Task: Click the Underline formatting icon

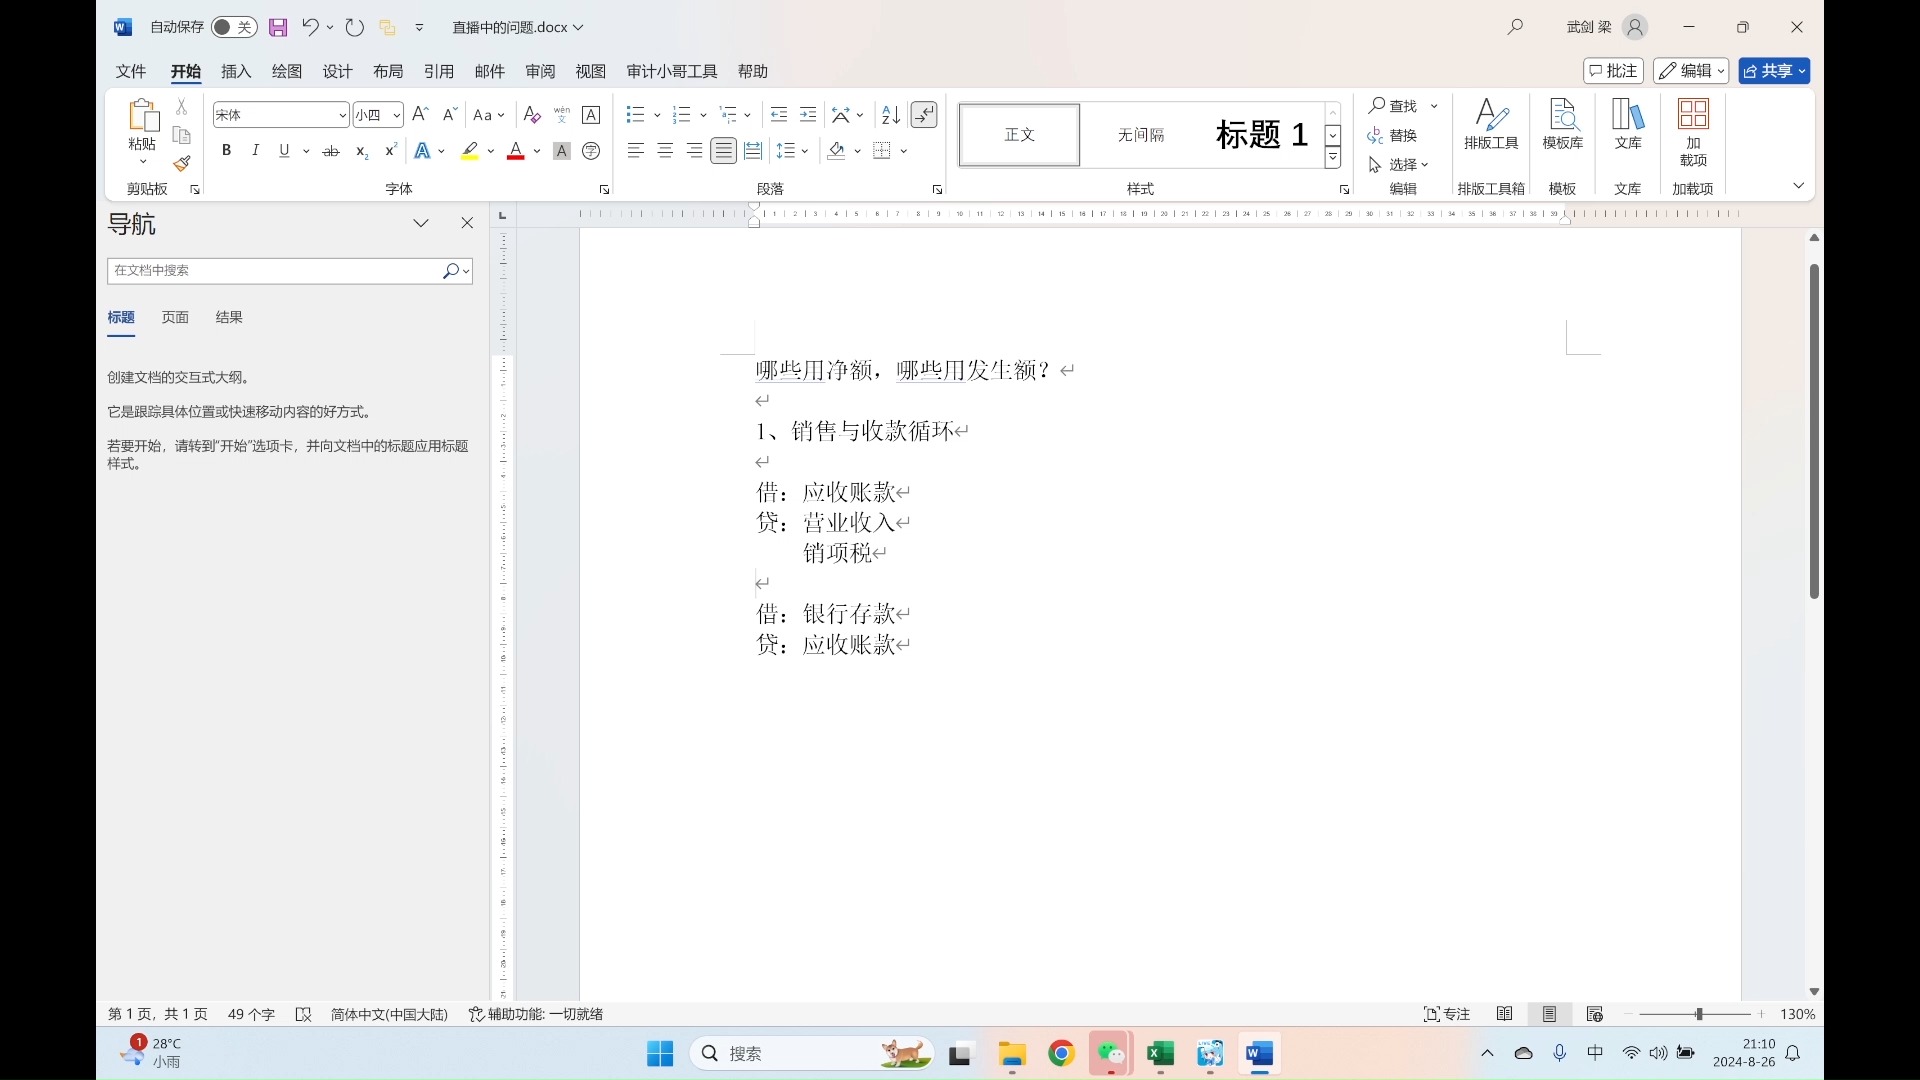Action: pos(284,150)
